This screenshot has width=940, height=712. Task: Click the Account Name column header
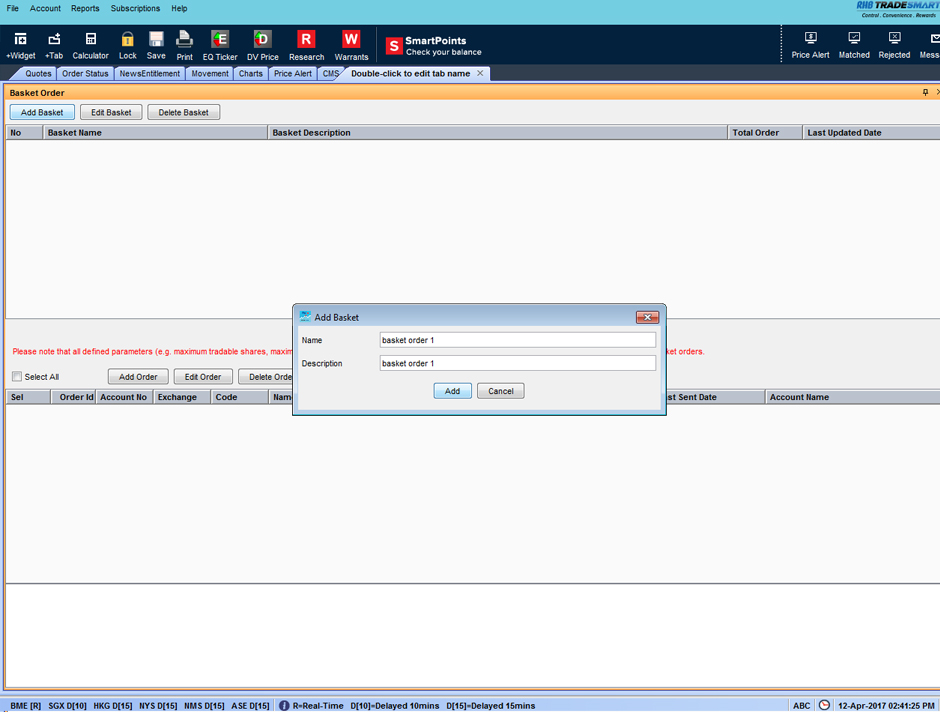[x=852, y=397]
